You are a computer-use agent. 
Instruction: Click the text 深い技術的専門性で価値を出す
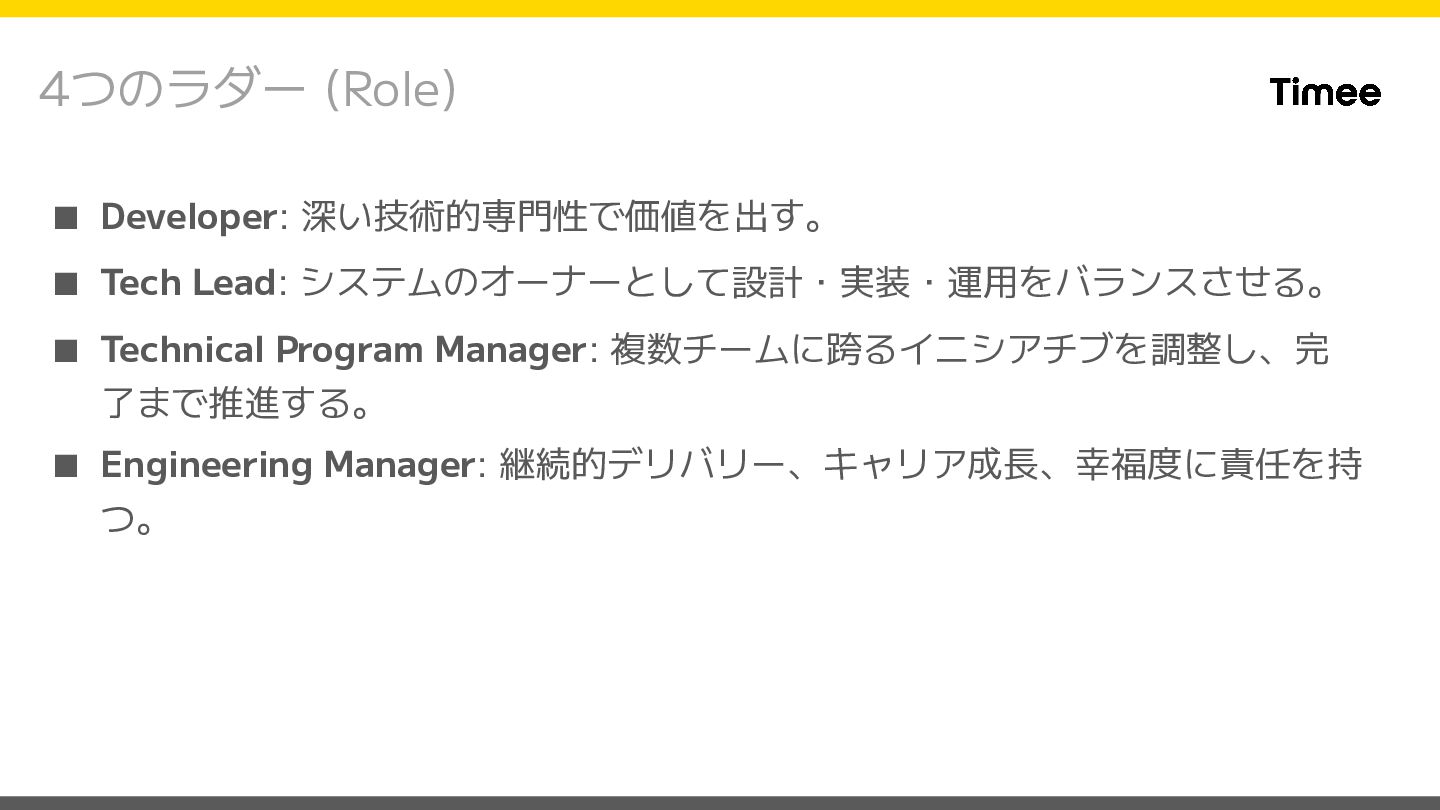pos(553,217)
